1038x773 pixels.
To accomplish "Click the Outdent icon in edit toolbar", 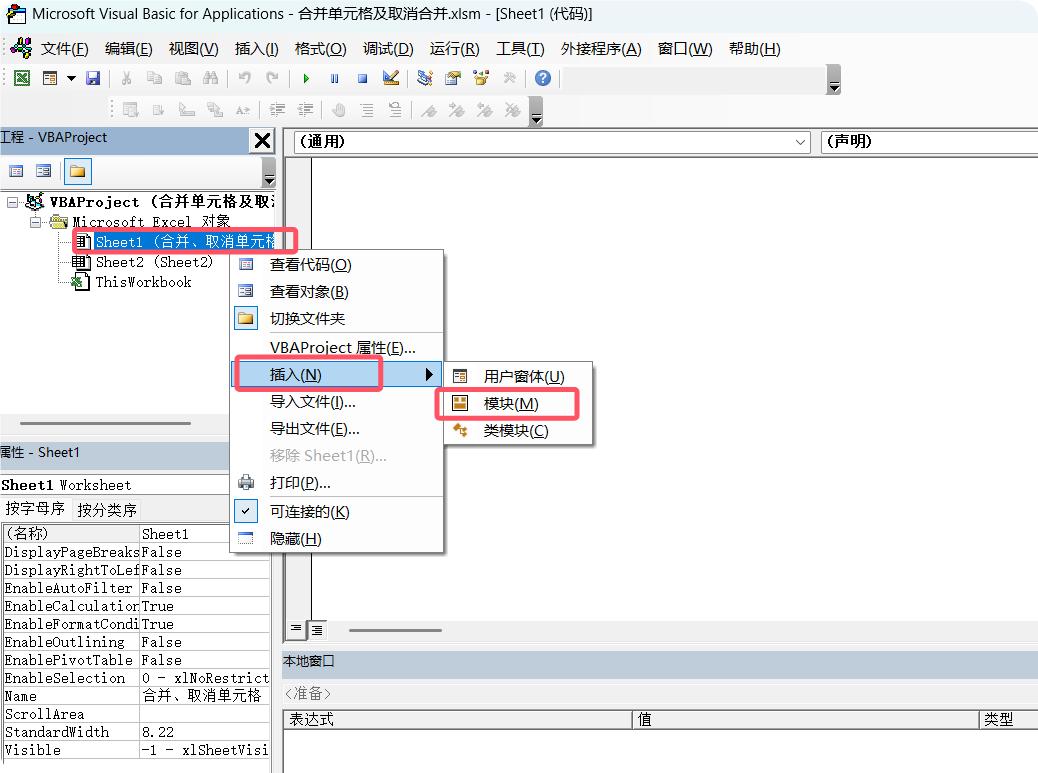I will point(305,110).
